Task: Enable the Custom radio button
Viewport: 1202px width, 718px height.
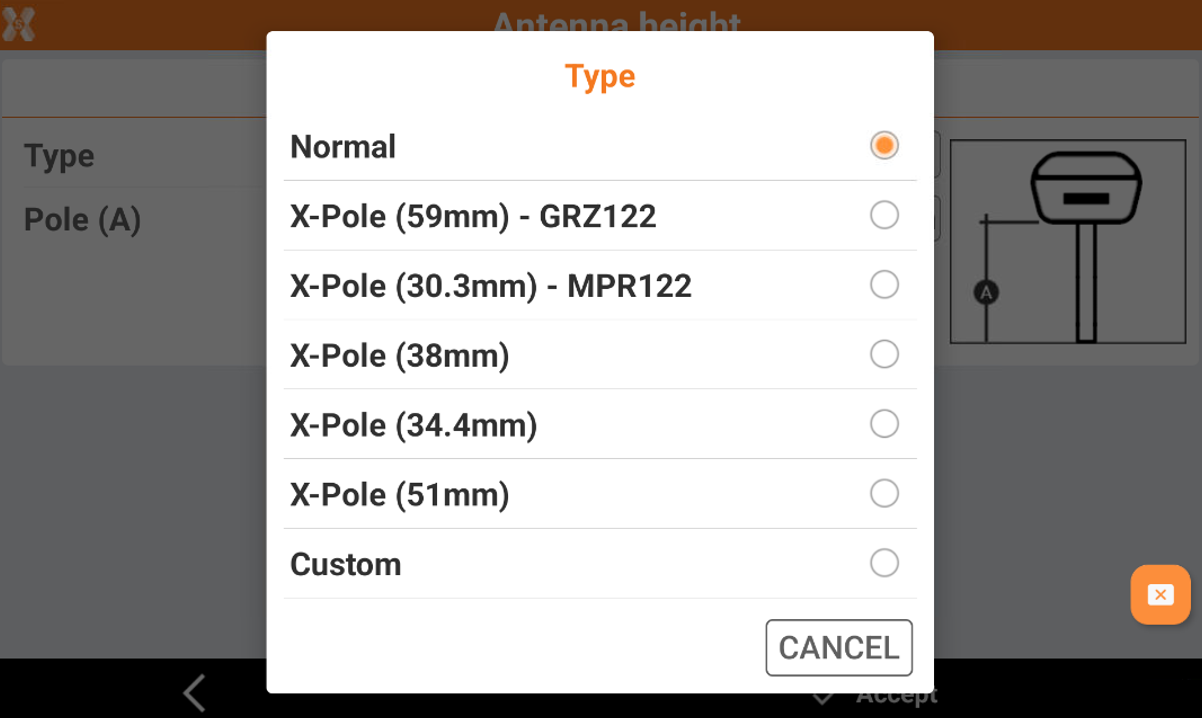Action: pos(884,564)
